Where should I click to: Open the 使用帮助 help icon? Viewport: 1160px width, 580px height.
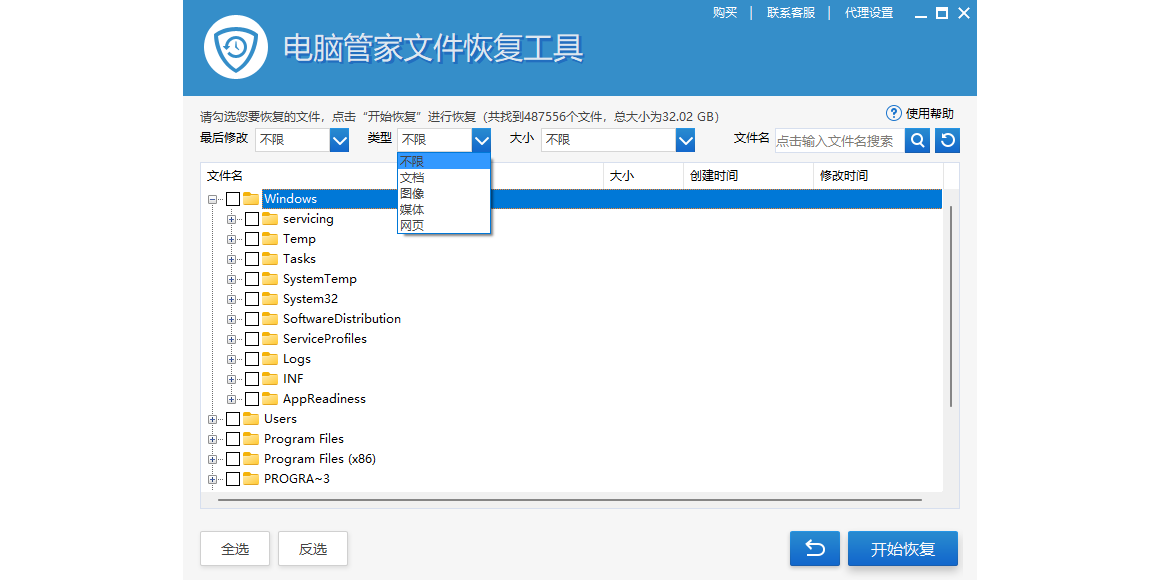pos(894,114)
